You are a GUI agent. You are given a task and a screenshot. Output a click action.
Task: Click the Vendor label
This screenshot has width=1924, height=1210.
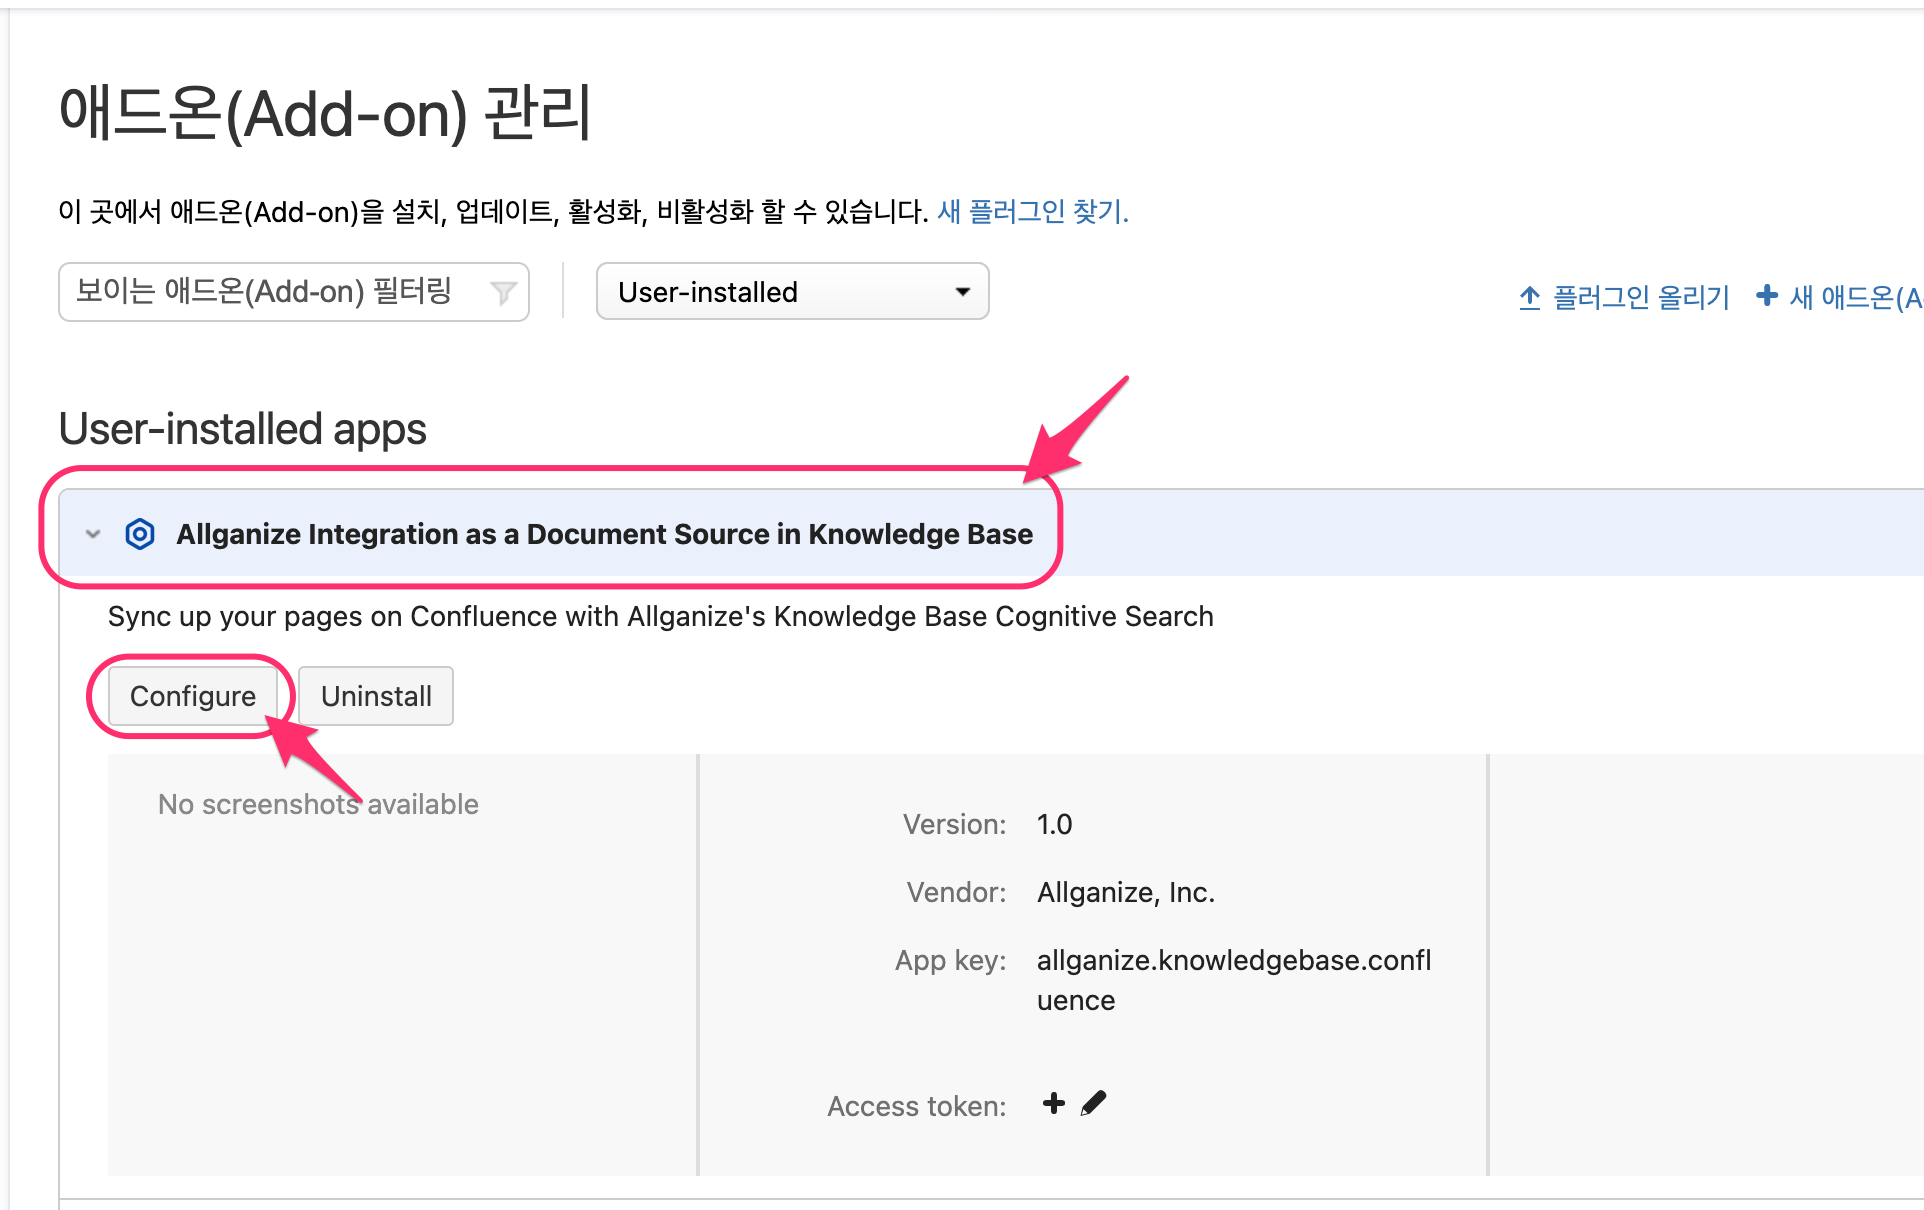click(957, 892)
